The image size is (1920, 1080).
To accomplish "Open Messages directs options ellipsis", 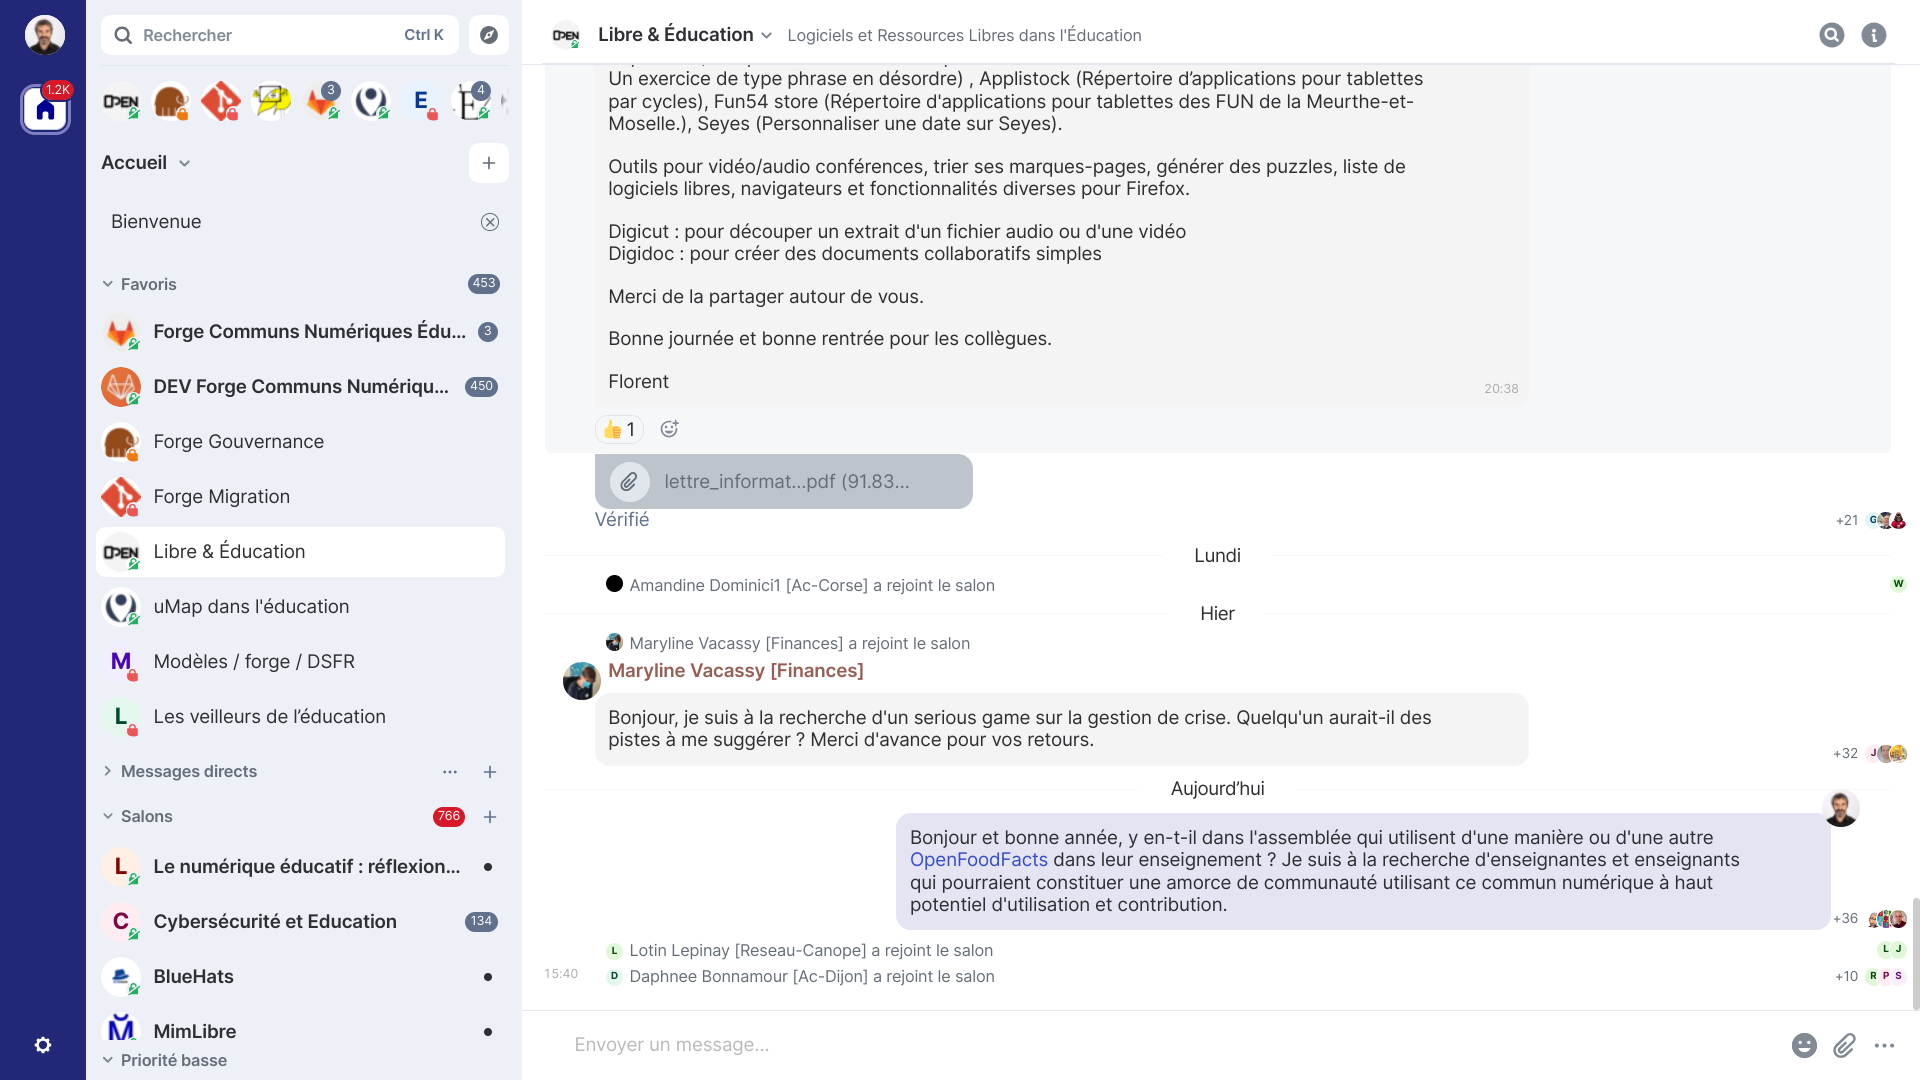I will pyautogui.click(x=450, y=772).
